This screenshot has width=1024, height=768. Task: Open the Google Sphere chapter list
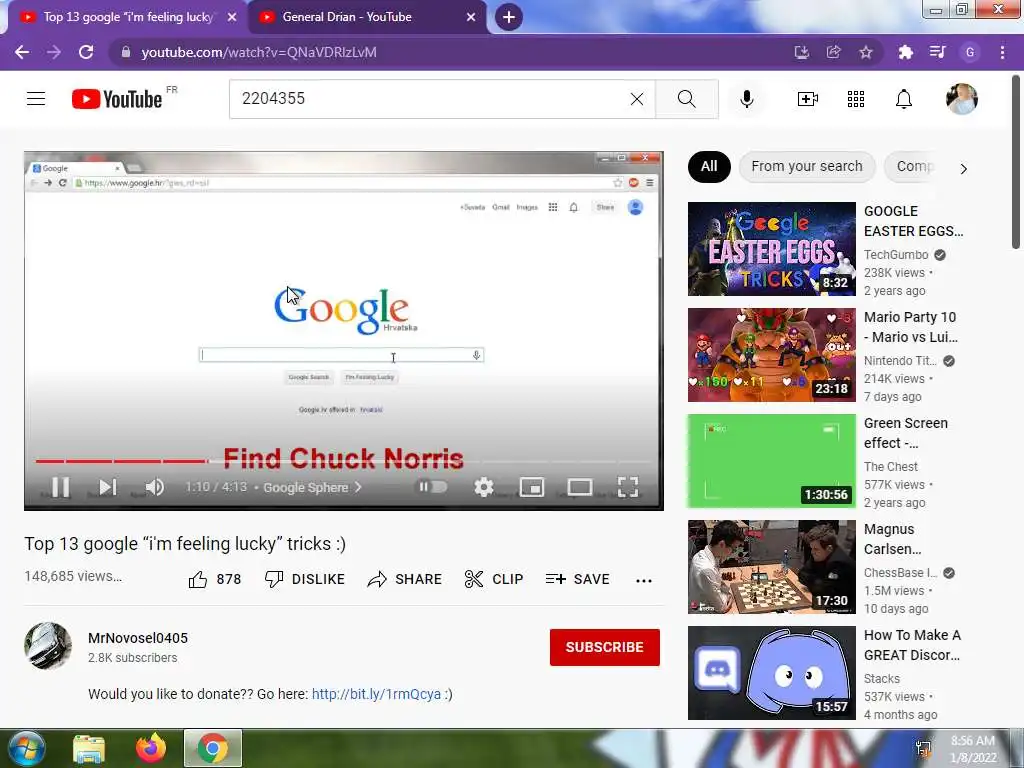coord(312,487)
